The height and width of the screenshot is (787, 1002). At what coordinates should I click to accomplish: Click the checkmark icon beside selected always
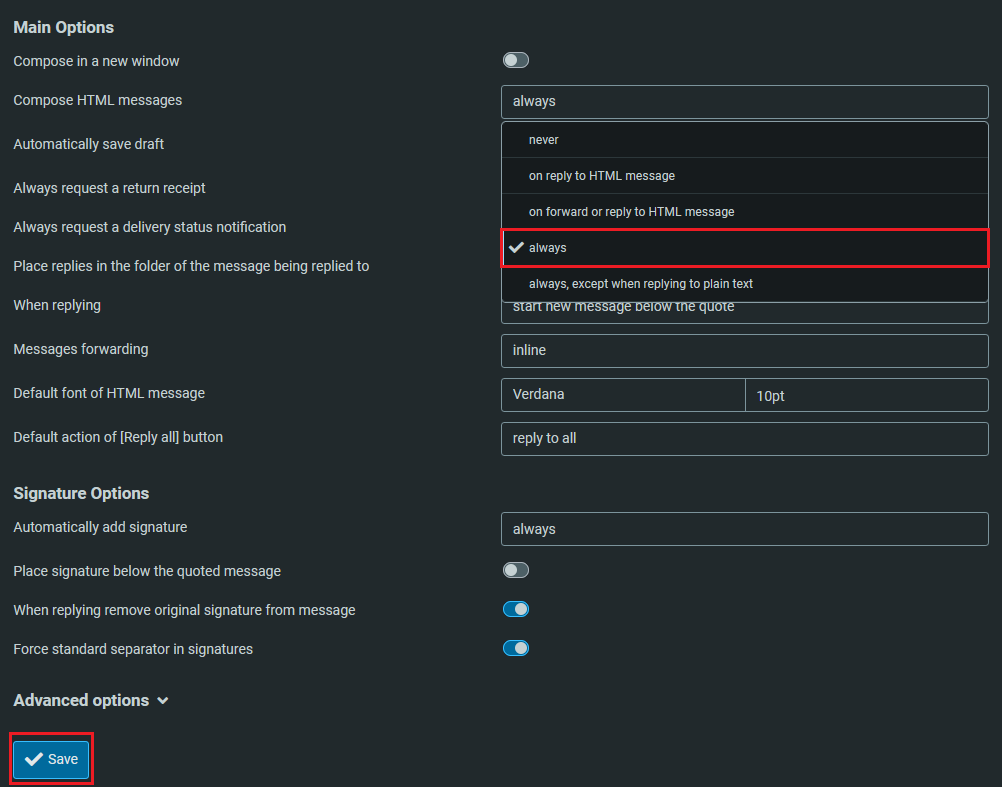click(x=516, y=248)
